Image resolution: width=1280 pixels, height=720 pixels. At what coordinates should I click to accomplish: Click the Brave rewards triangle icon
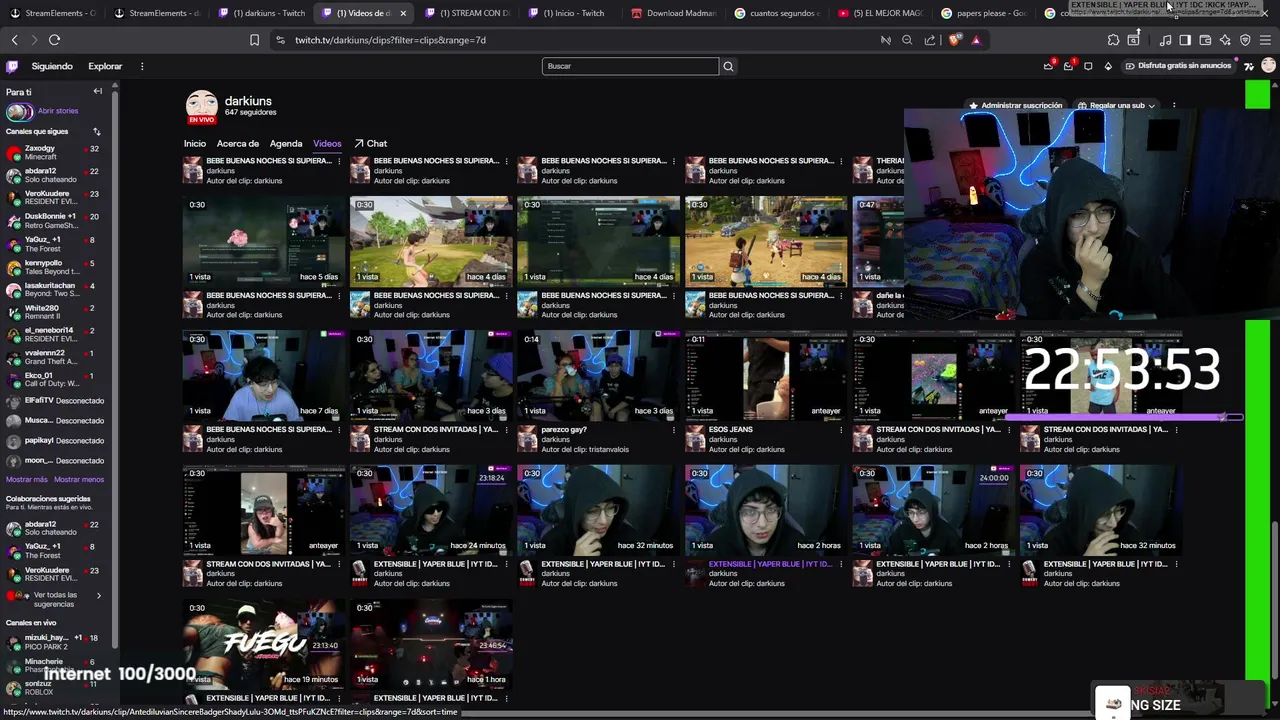tap(976, 40)
